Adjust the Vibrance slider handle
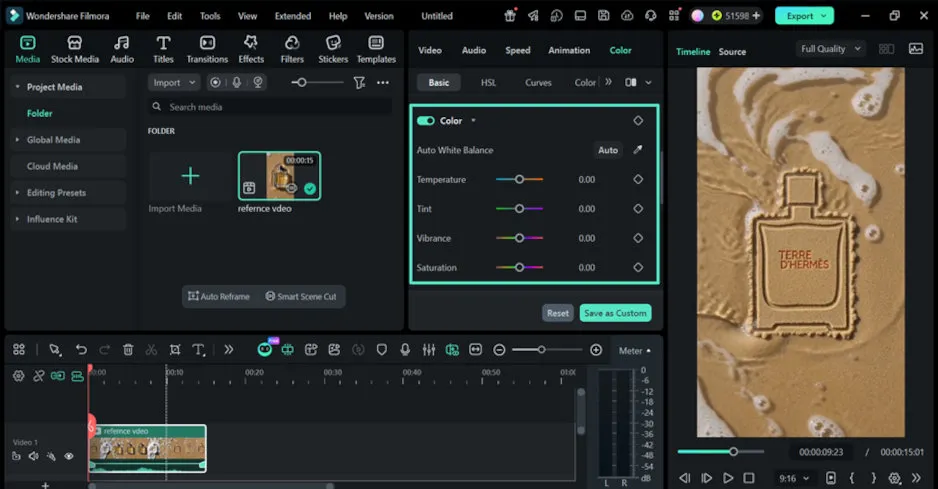The height and width of the screenshot is (489, 938). pos(519,238)
